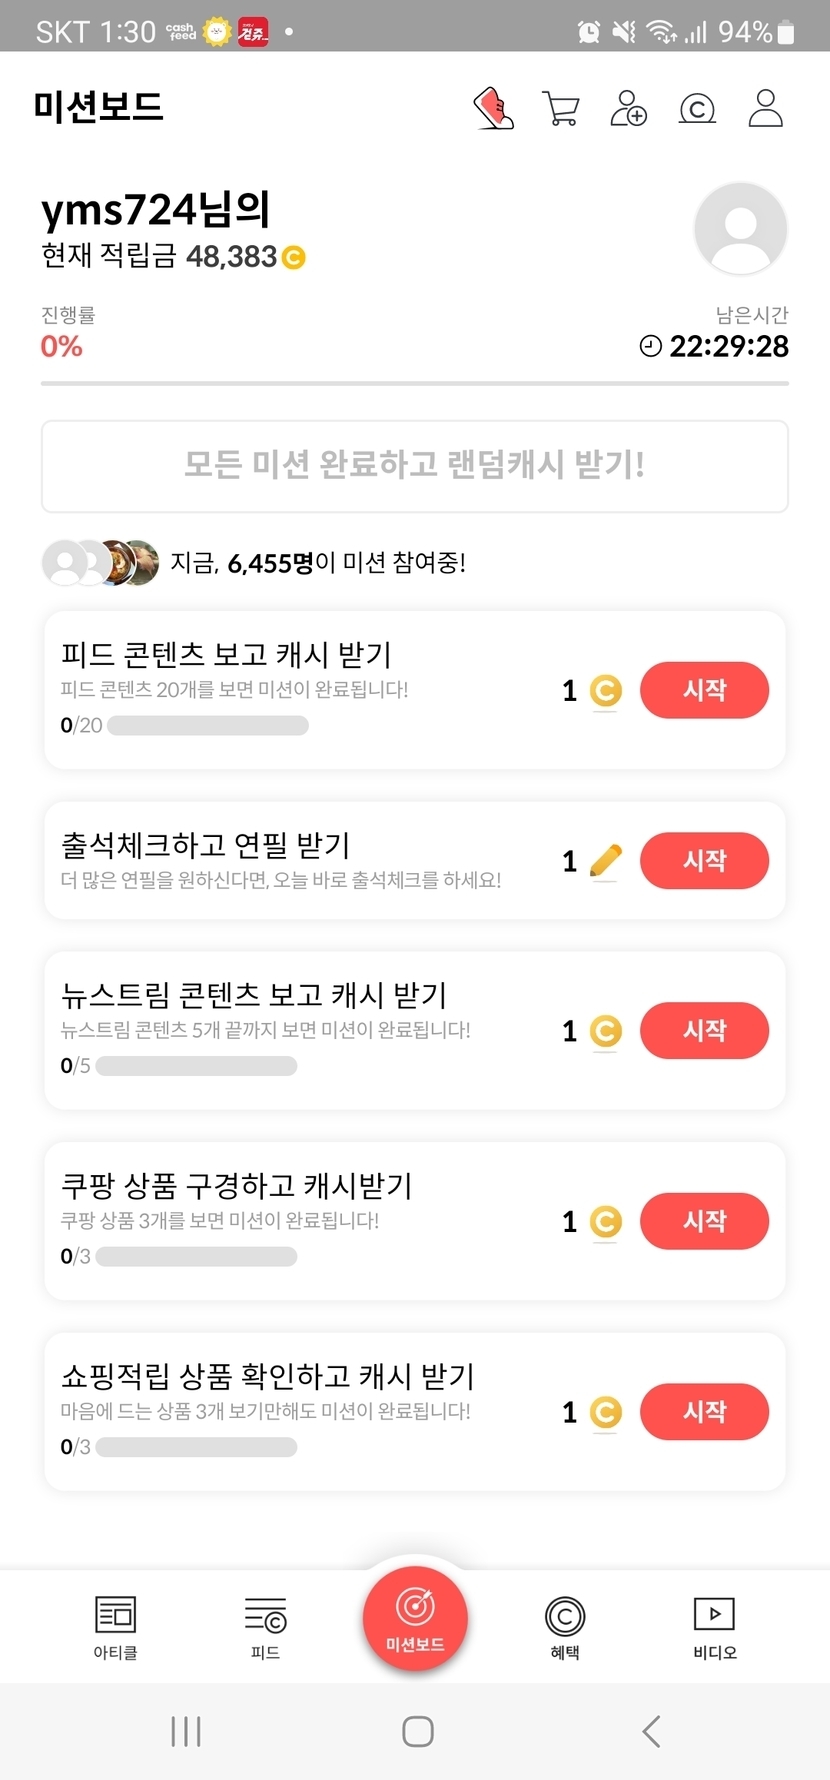This screenshot has width=830, height=1780.
Task: Tap the feed mission 0/20 progress bar
Action: tap(208, 726)
